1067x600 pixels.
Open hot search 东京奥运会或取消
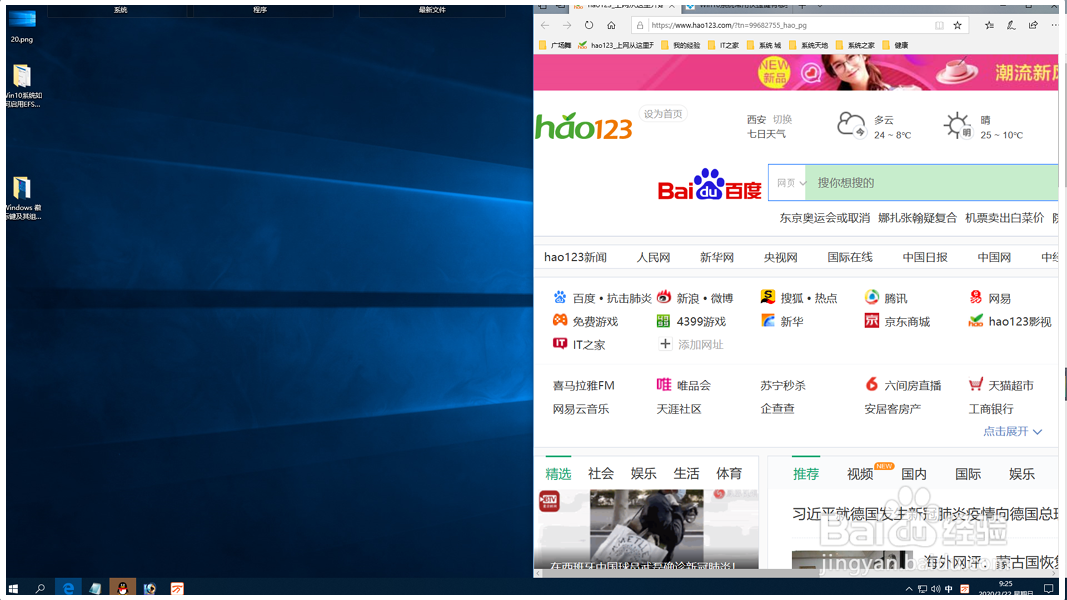(x=825, y=218)
